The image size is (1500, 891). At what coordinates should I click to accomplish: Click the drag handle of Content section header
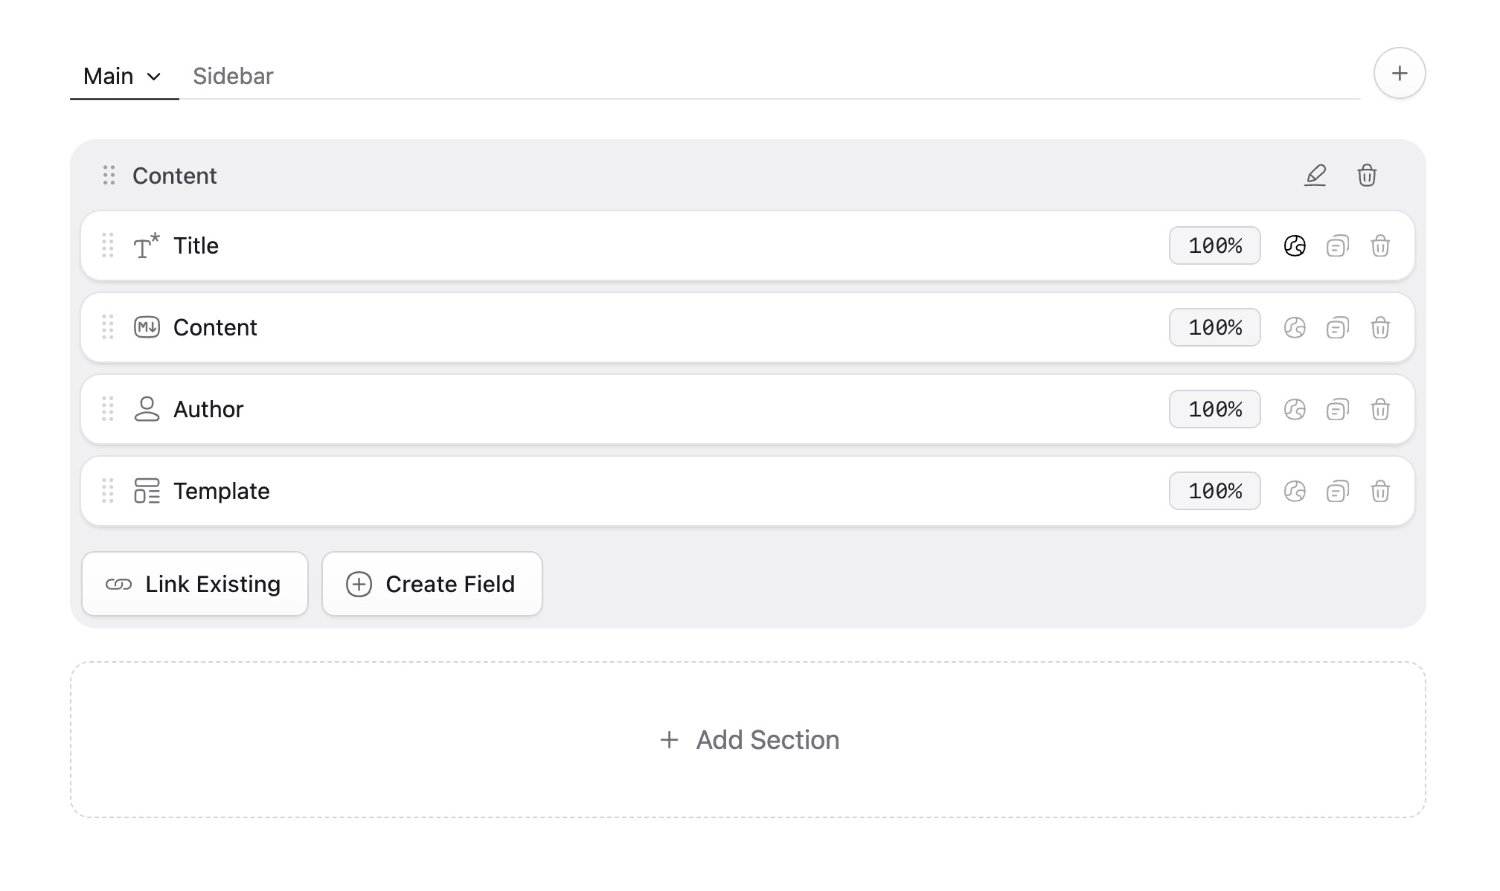pos(109,176)
